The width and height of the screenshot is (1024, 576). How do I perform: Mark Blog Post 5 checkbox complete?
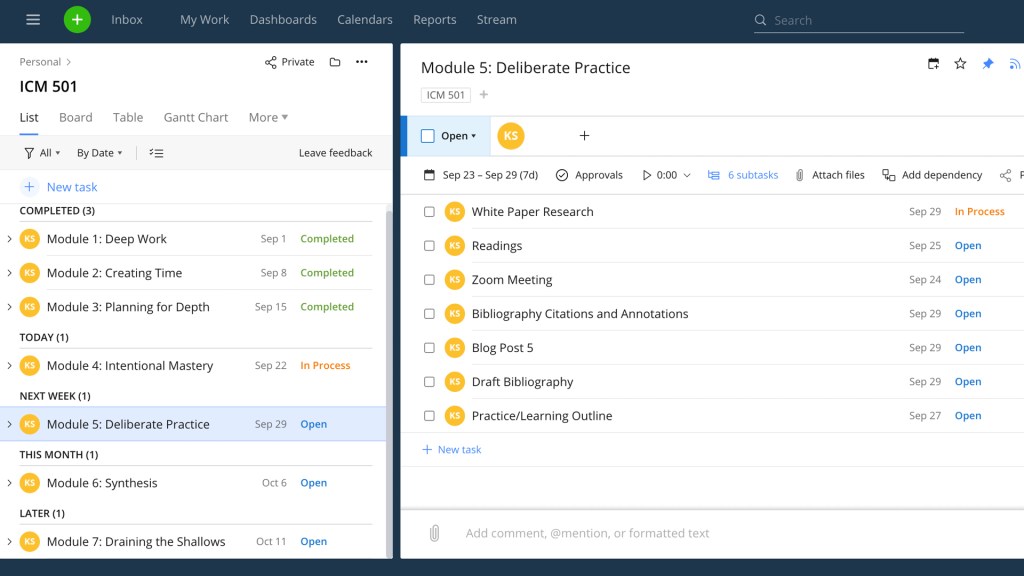pyautogui.click(x=429, y=348)
